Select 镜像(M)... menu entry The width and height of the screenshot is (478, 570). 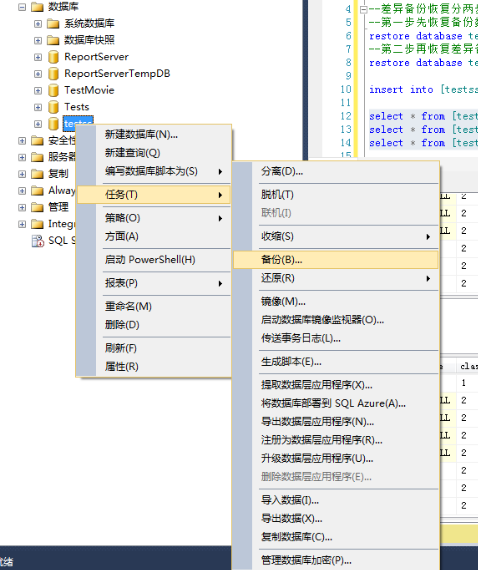336,302
